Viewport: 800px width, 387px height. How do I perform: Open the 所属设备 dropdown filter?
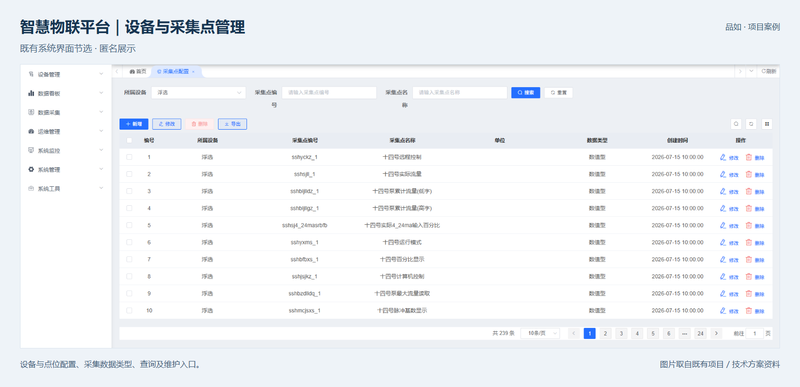[198, 93]
